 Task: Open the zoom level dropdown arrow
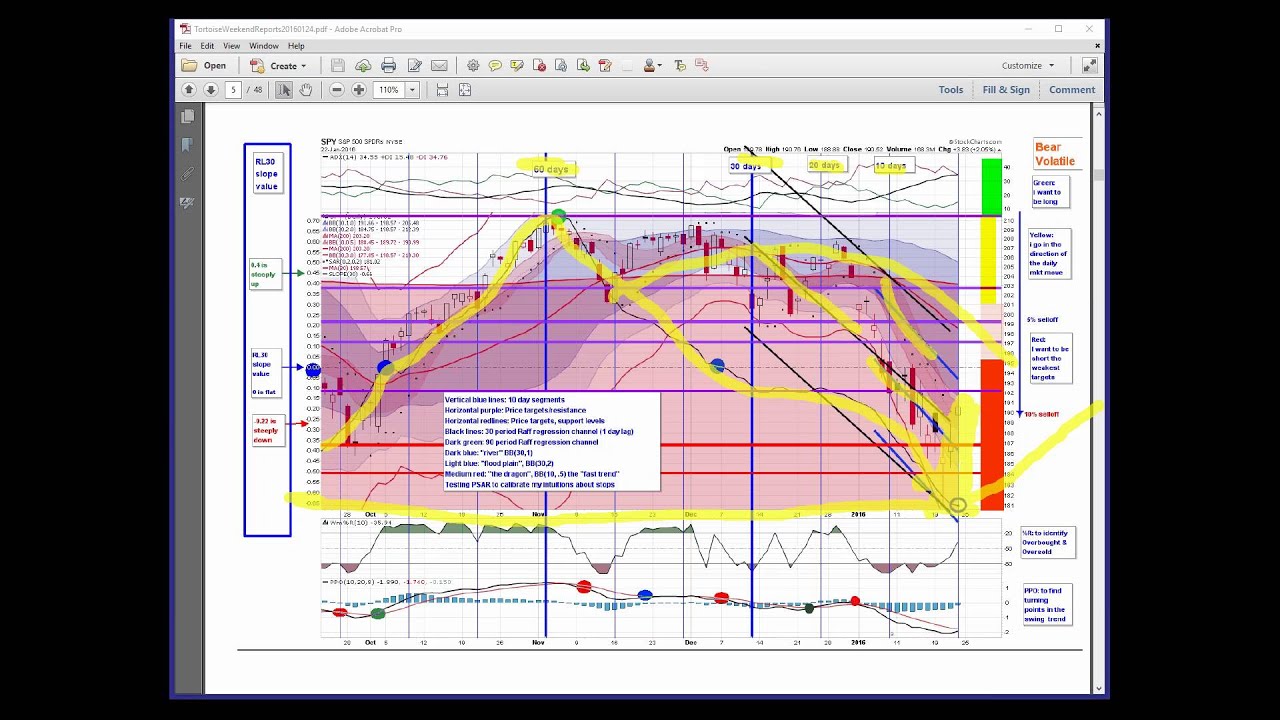pyautogui.click(x=411, y=90)
